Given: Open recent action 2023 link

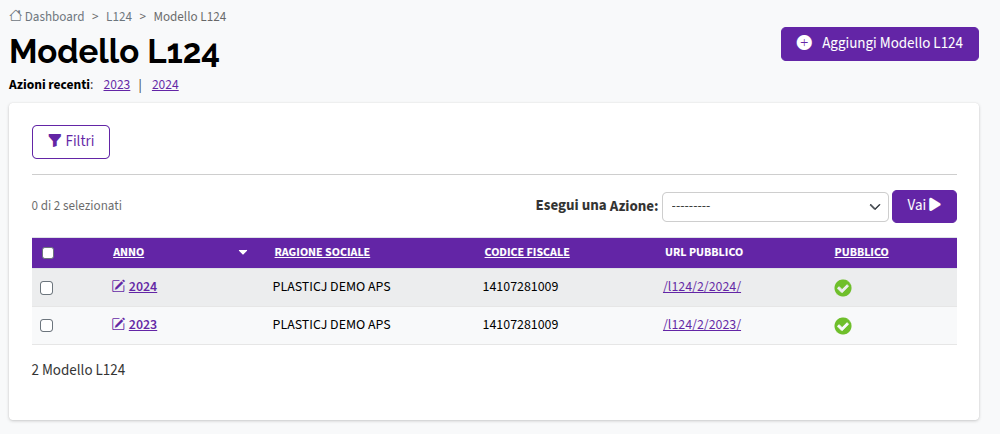Looking at the screenshot, I should click(117, 85).
